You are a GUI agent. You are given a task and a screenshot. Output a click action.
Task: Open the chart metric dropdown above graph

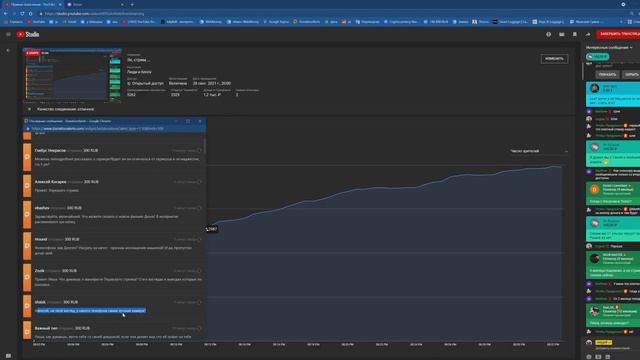(x=539, y=151)
